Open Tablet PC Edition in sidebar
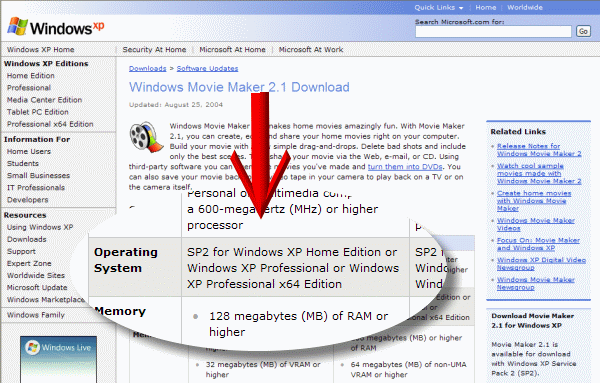 tap(38, 112)
